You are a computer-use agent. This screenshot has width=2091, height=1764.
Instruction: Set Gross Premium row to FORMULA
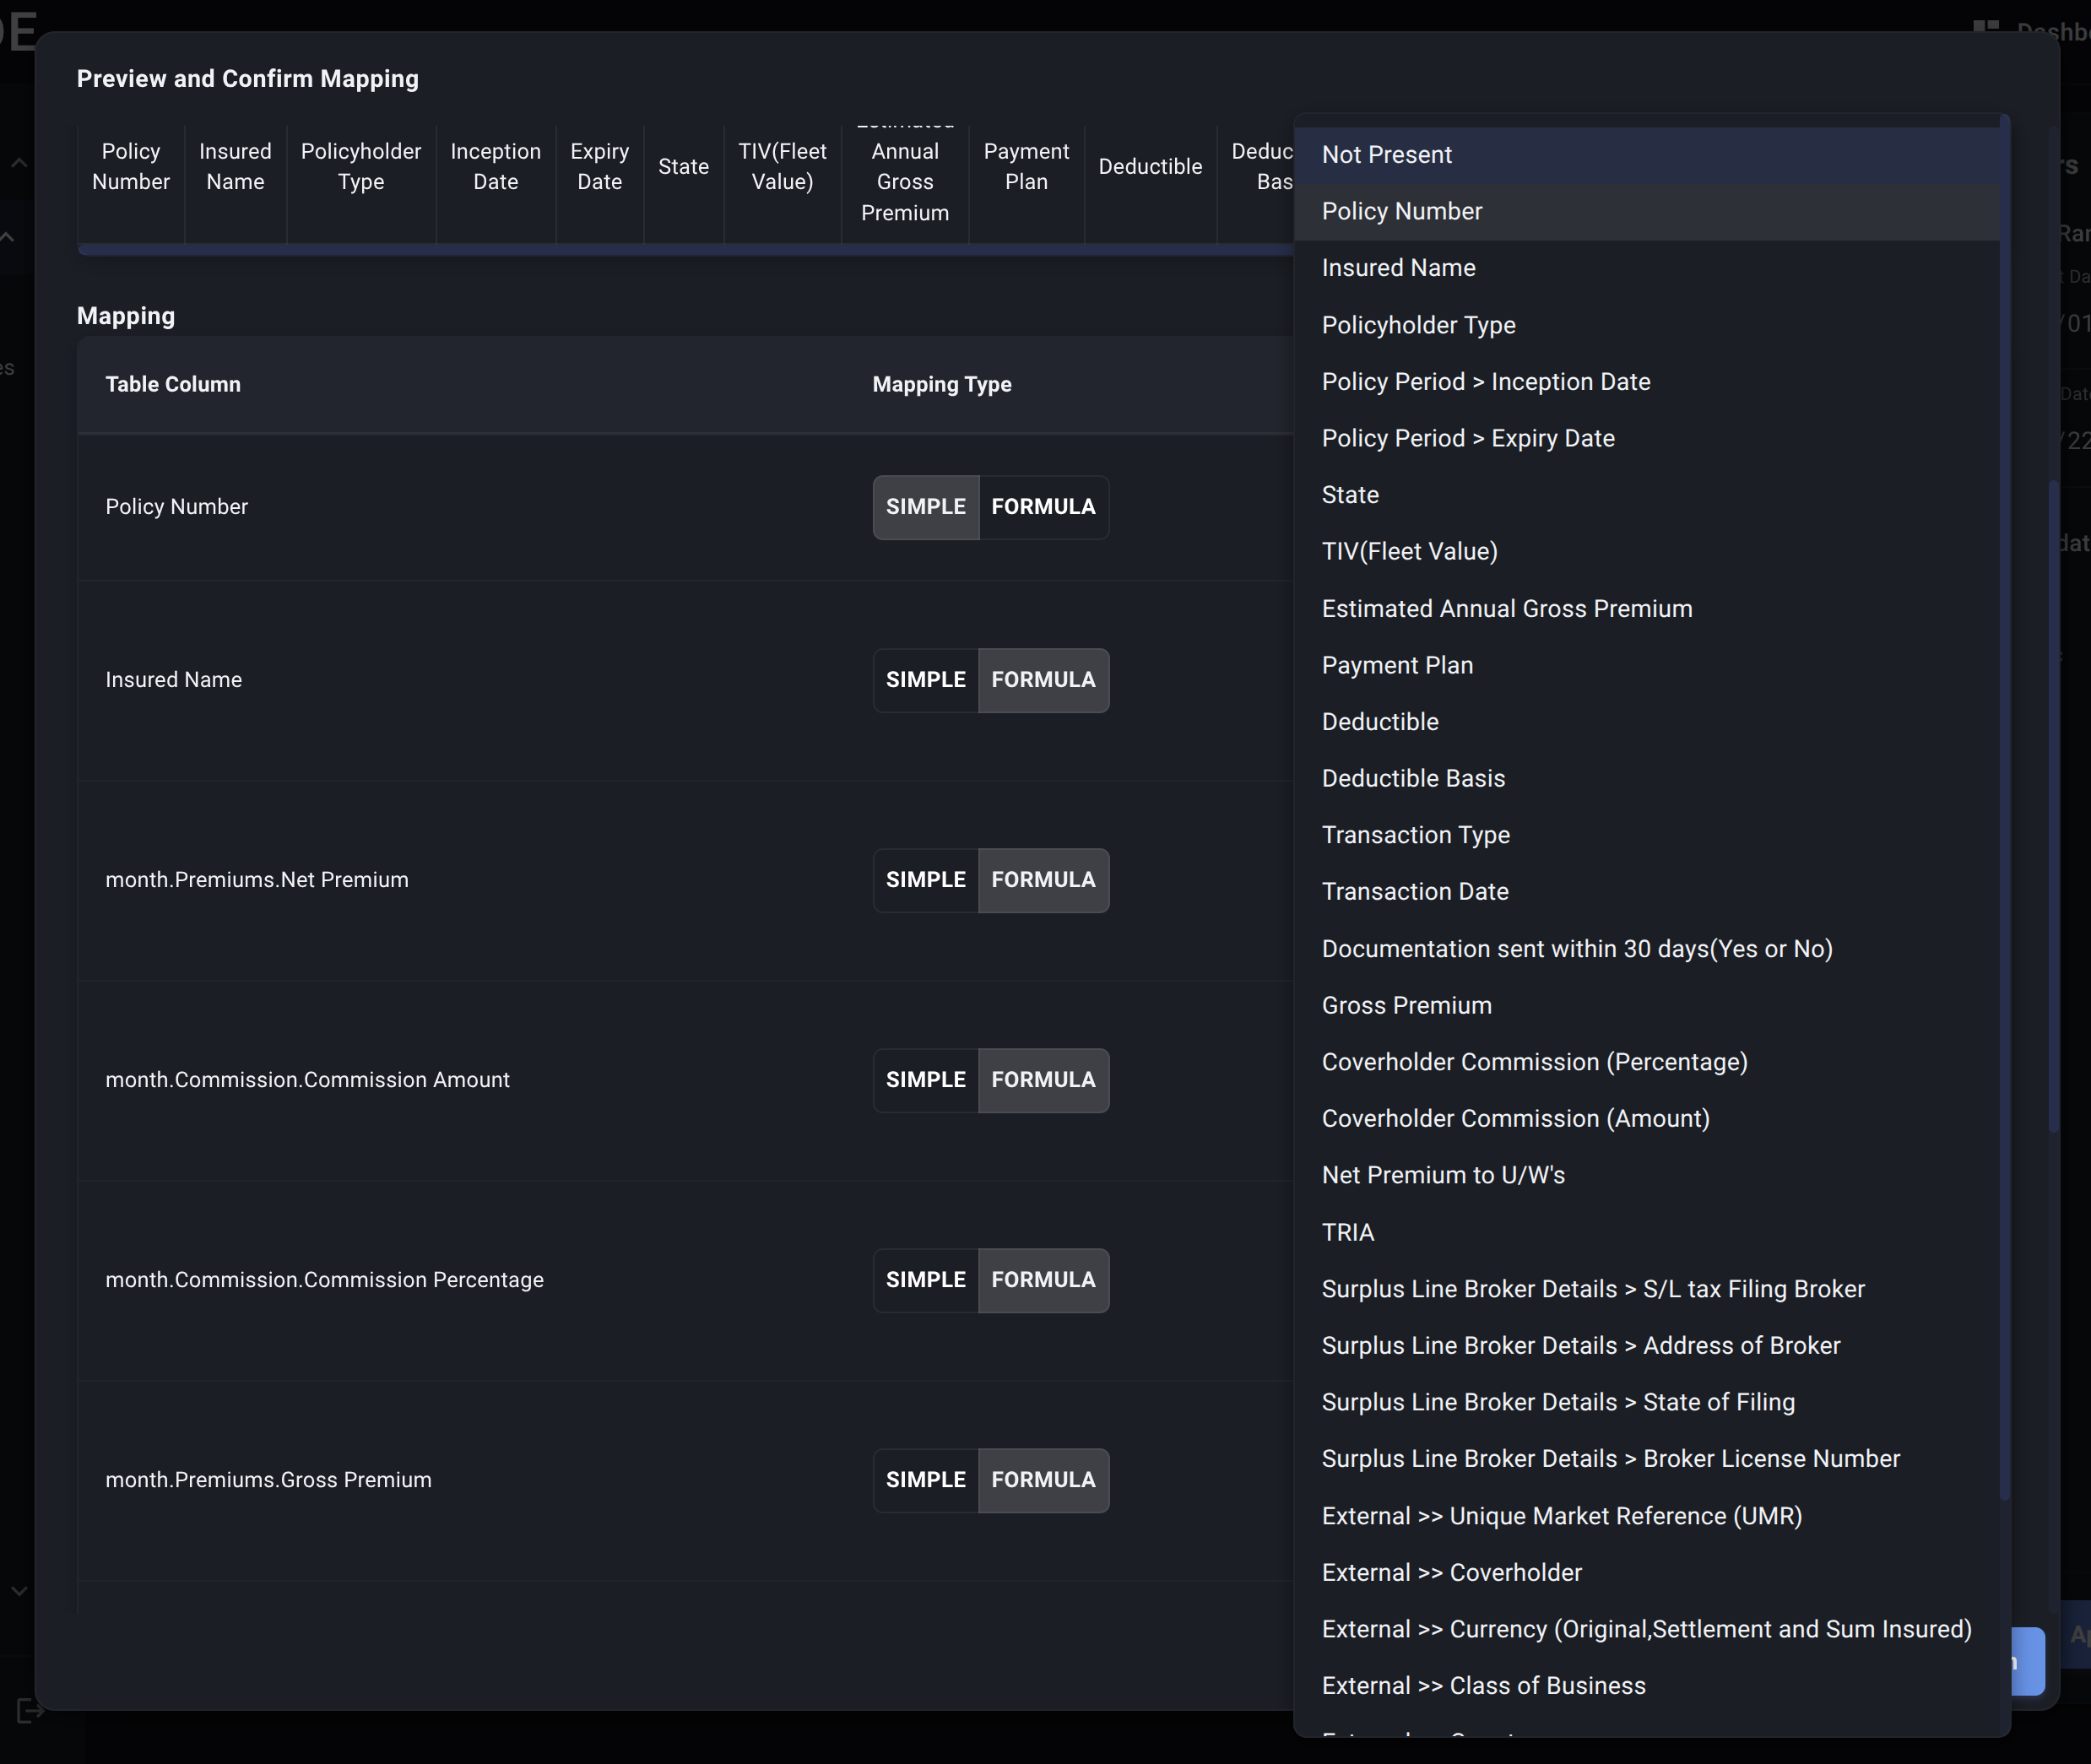click(x=1043, y=1480)
